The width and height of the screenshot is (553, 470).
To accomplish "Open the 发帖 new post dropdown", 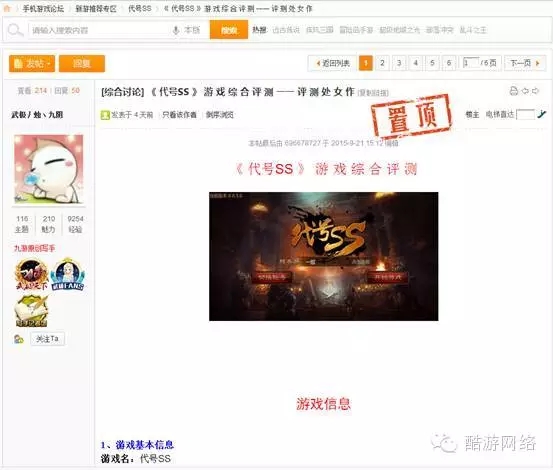I will click(32, 63).
